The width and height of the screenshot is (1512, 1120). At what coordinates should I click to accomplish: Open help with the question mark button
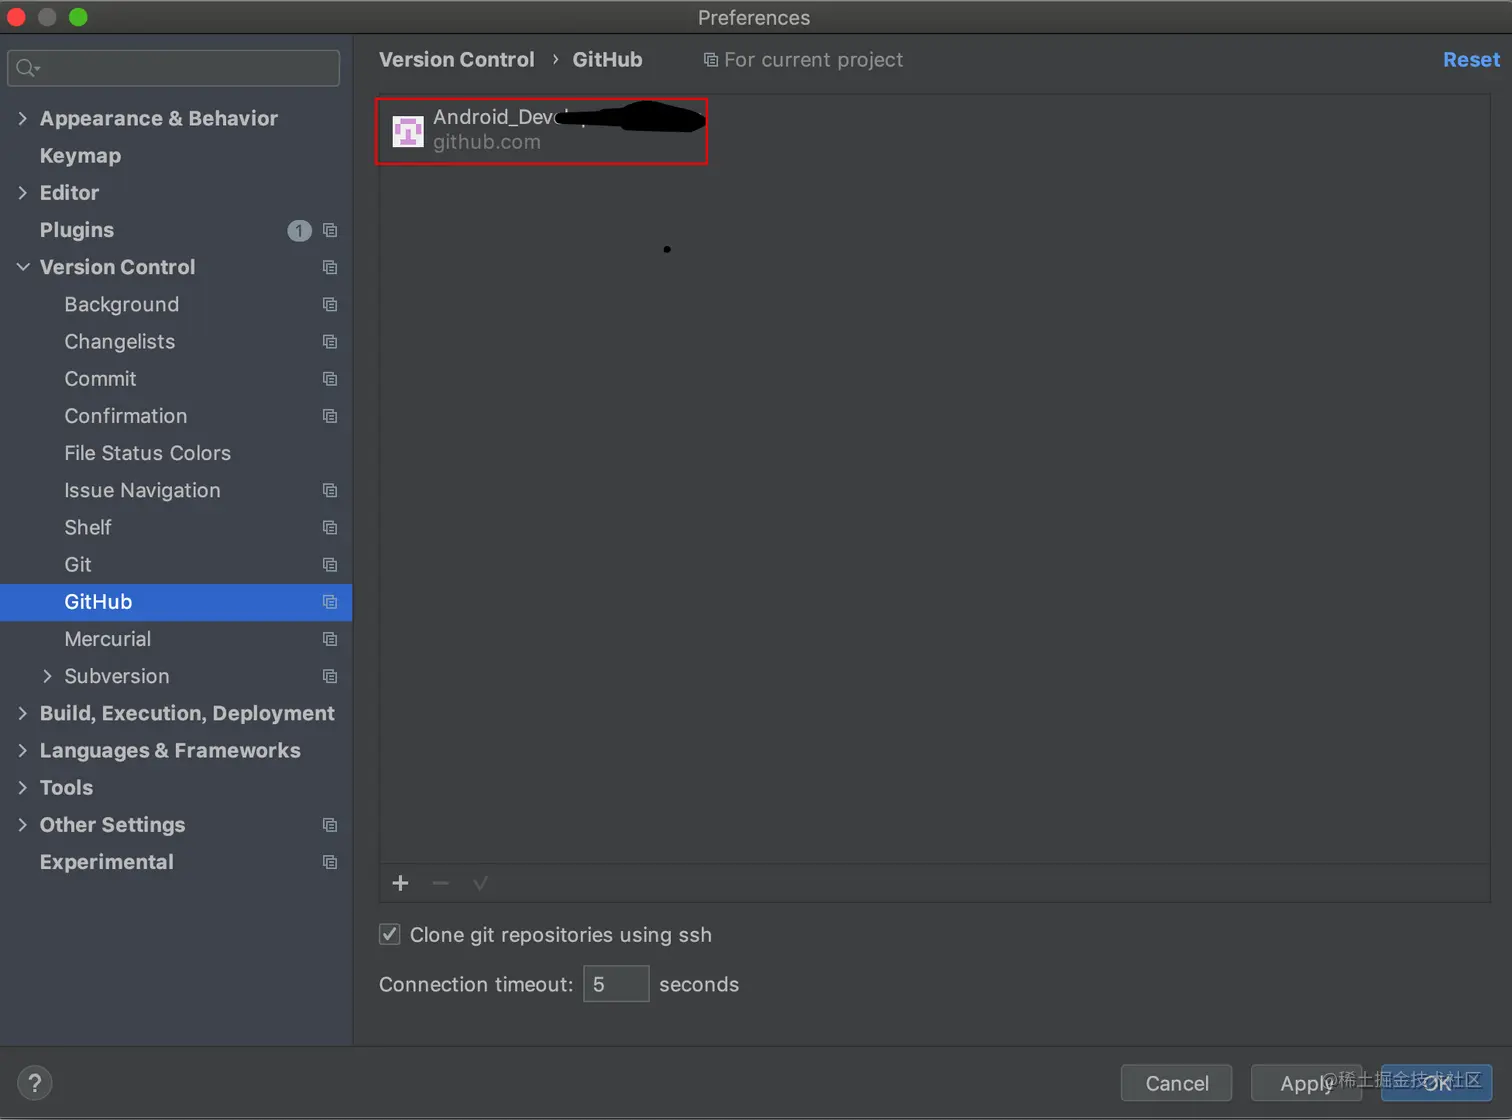point(35,1083)
